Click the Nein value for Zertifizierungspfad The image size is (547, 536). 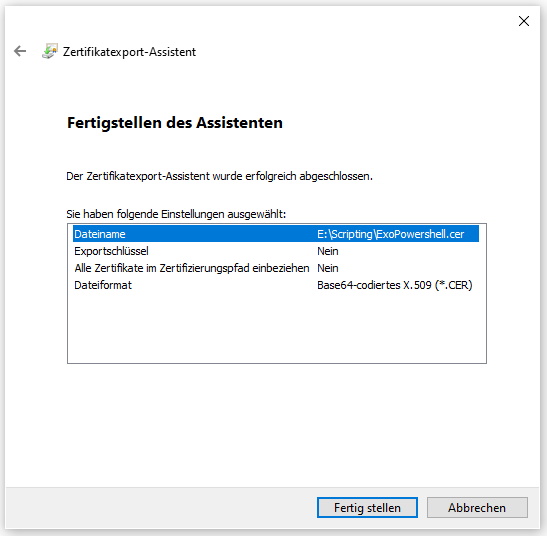[x=328, y=268]
